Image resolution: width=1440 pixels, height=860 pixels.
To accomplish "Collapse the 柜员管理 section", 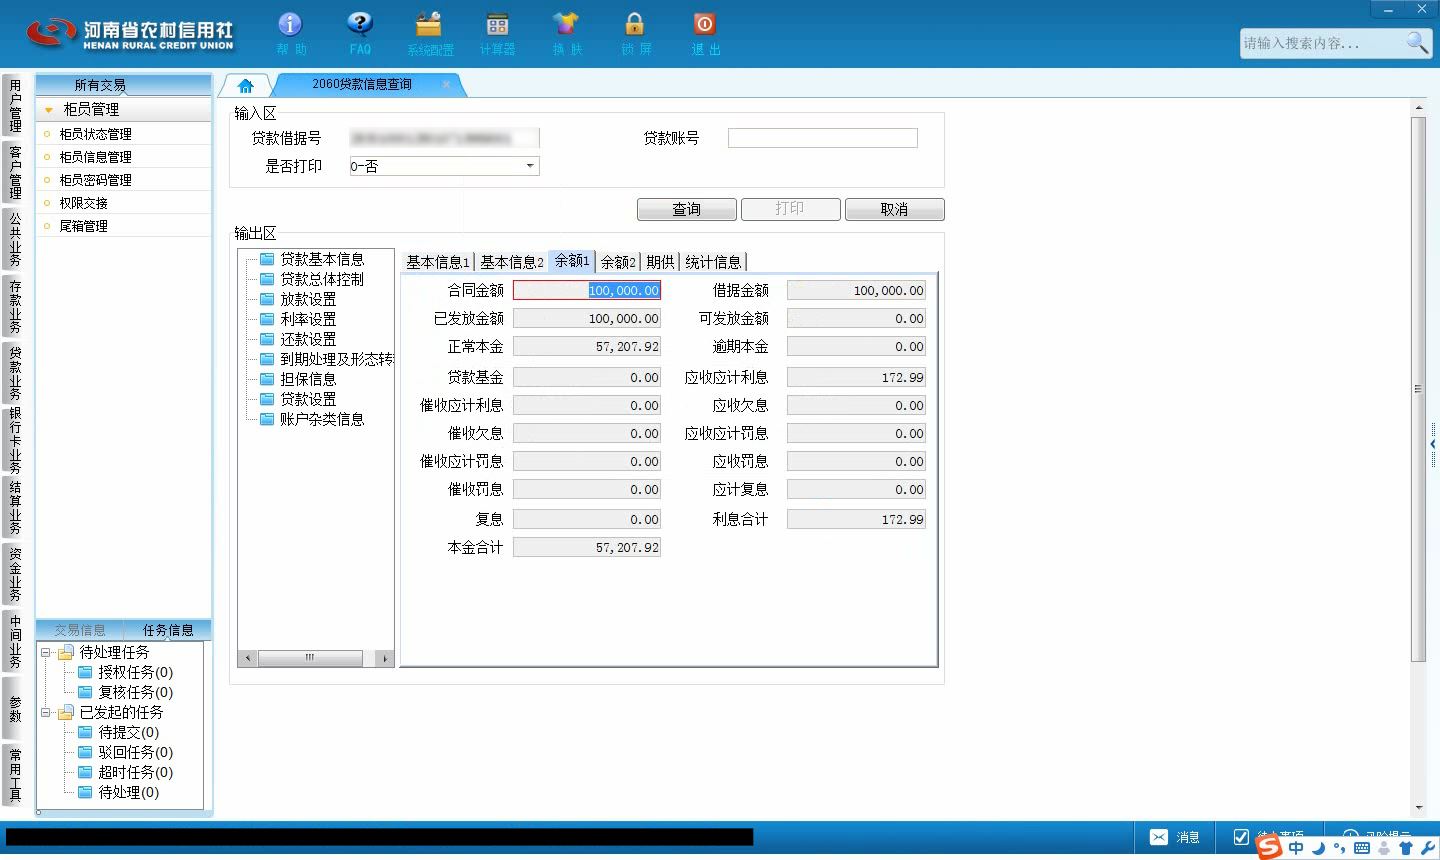I will [49, 110].
